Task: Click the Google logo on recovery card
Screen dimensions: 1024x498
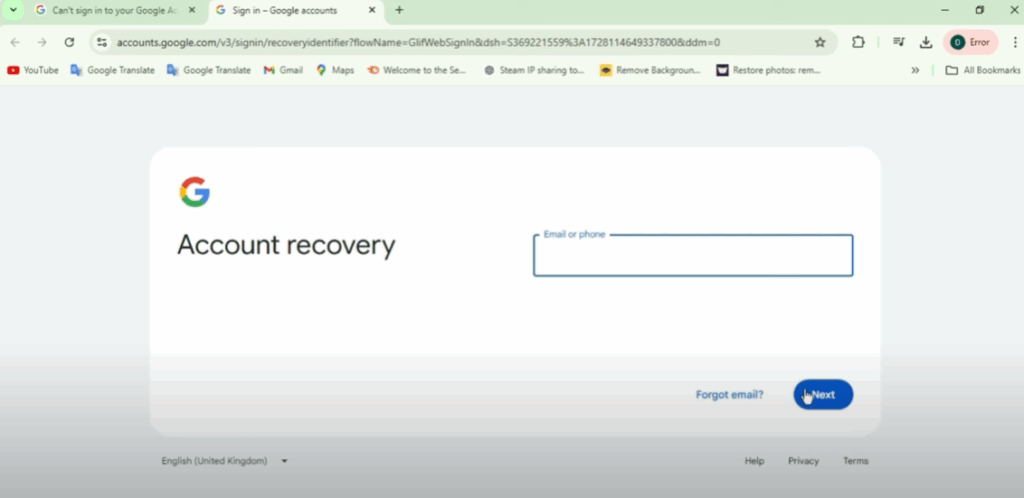Action: click(x=195, y=192)
